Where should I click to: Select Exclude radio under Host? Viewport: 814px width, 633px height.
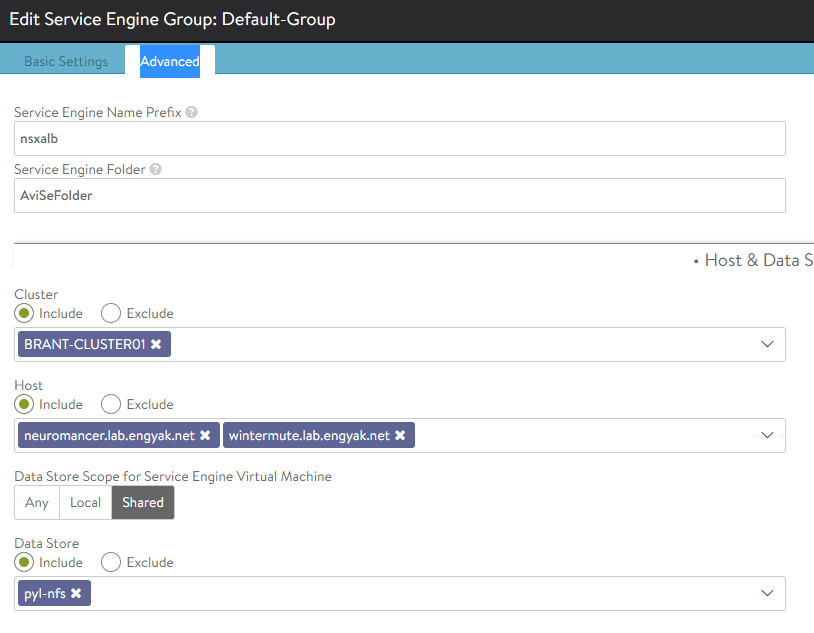(x=111, y=404)
